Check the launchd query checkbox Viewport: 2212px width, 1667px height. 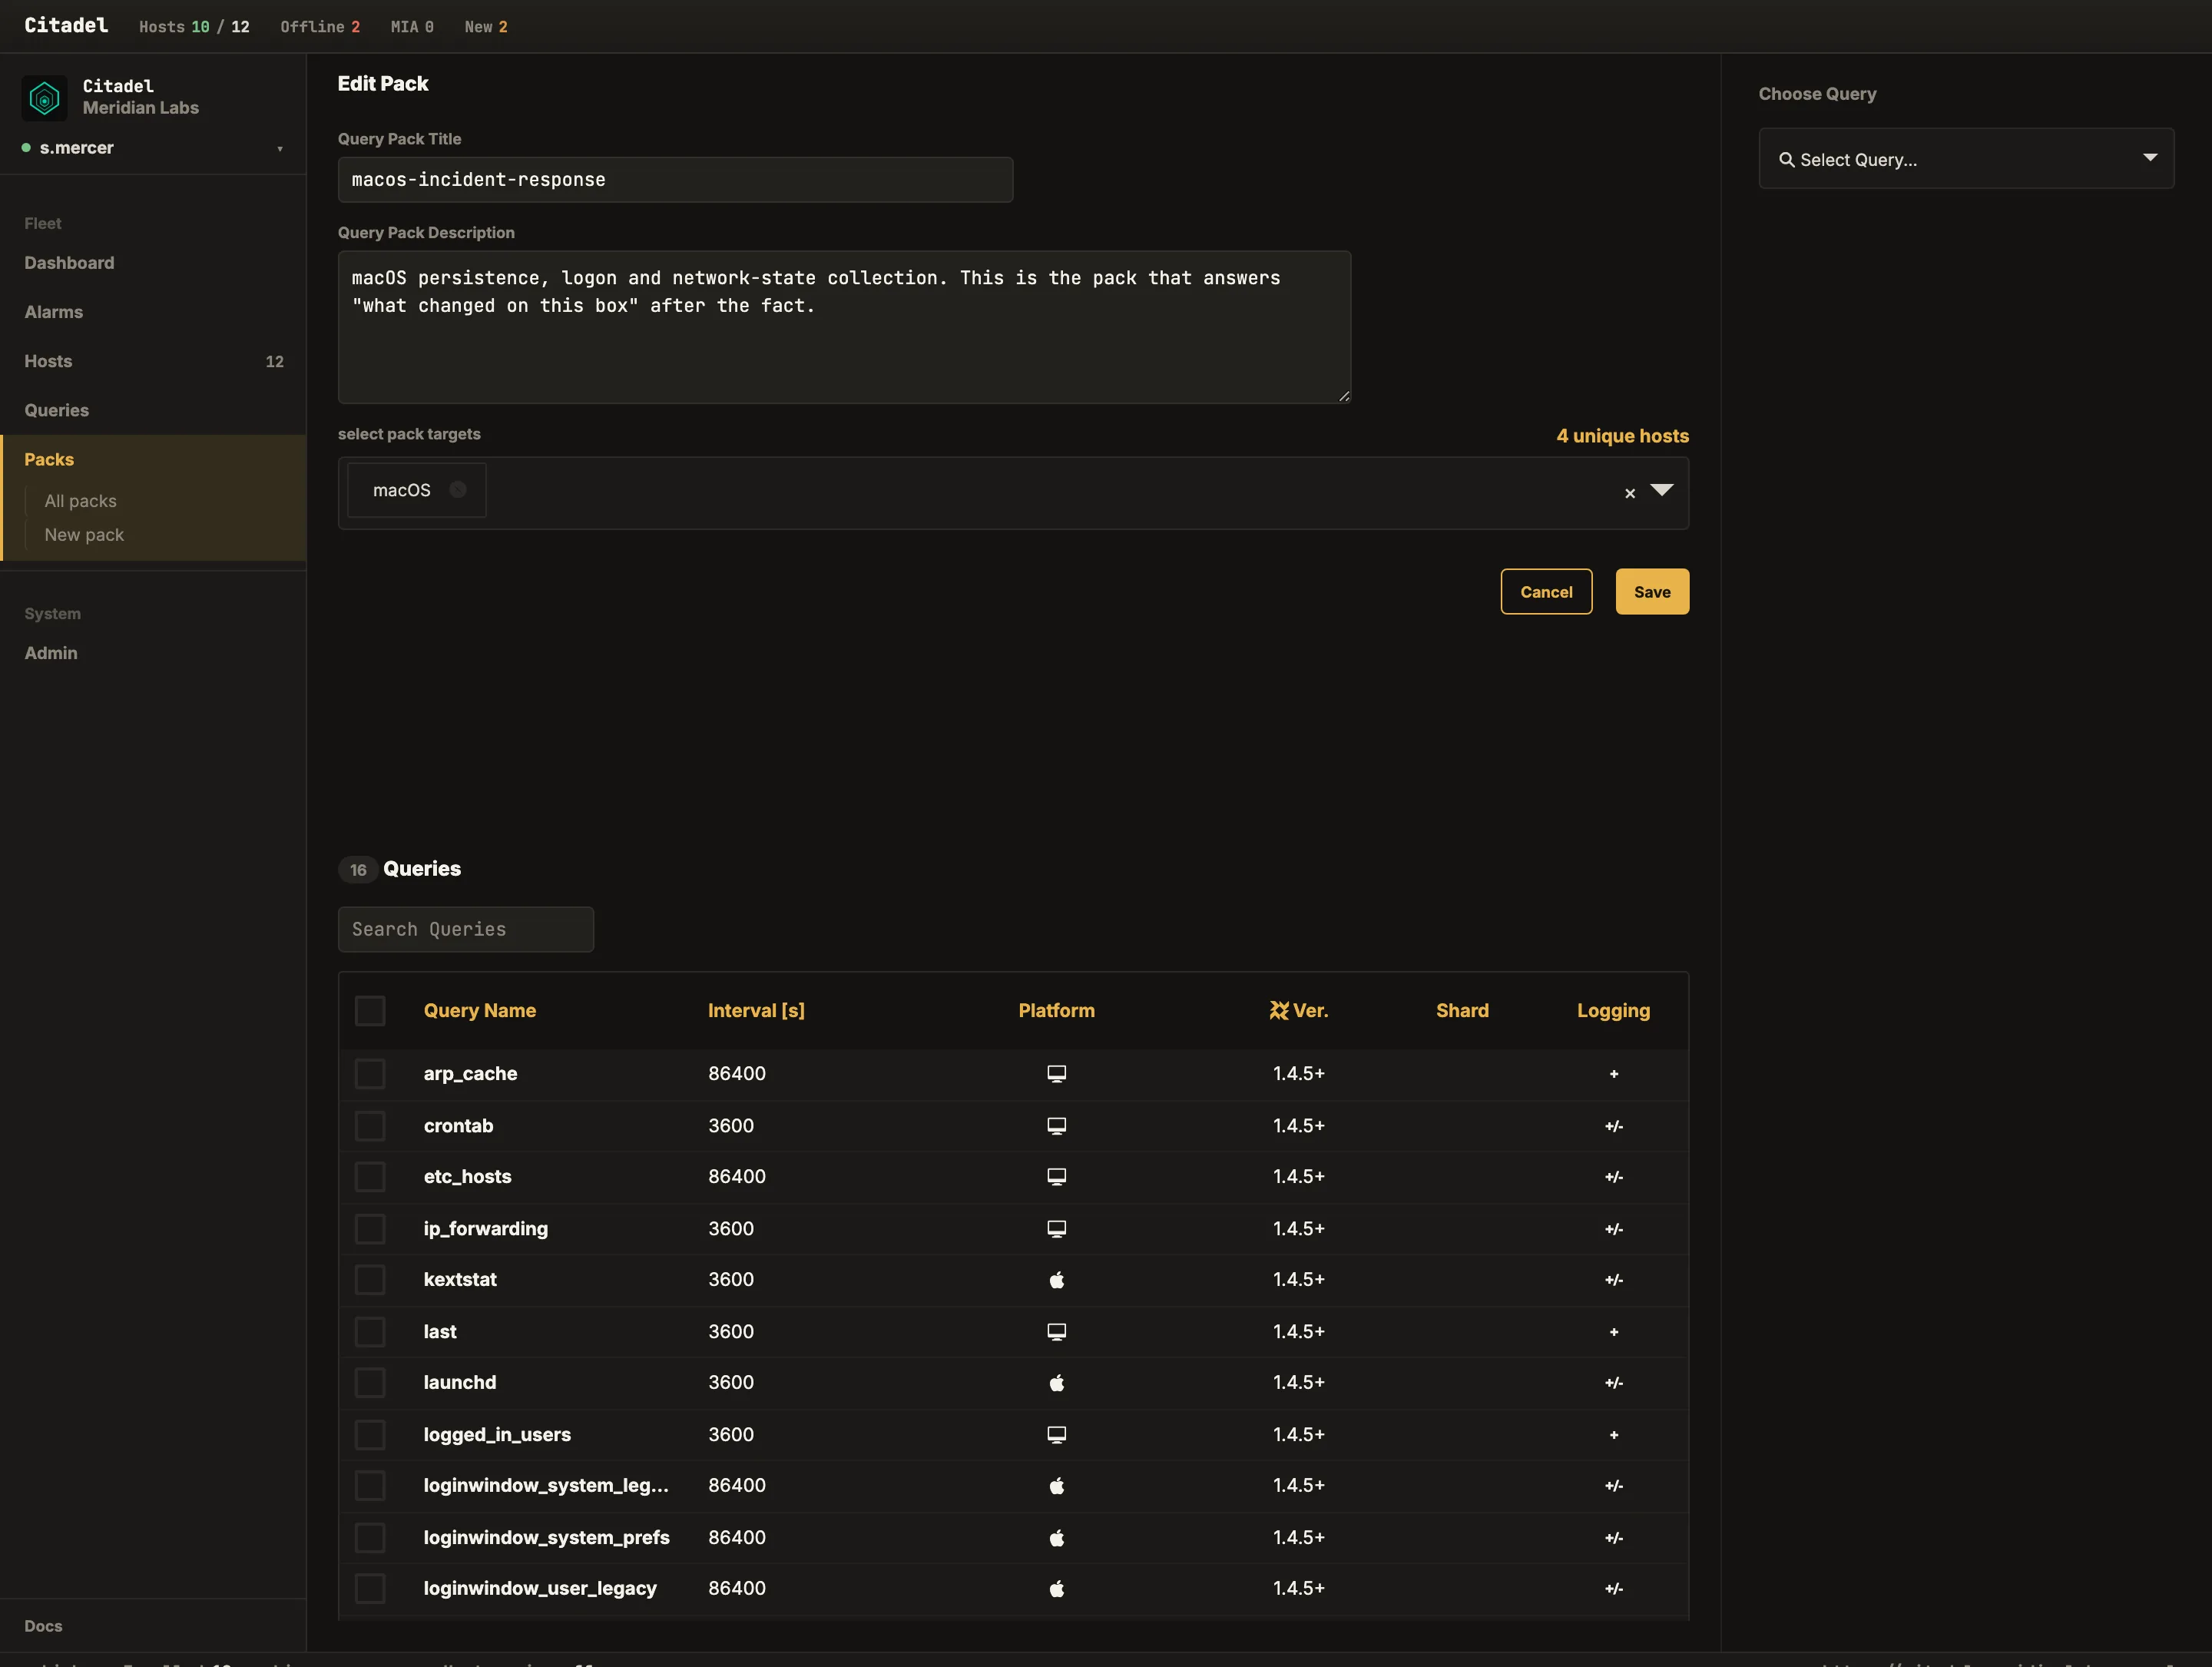pos(370,1383)
